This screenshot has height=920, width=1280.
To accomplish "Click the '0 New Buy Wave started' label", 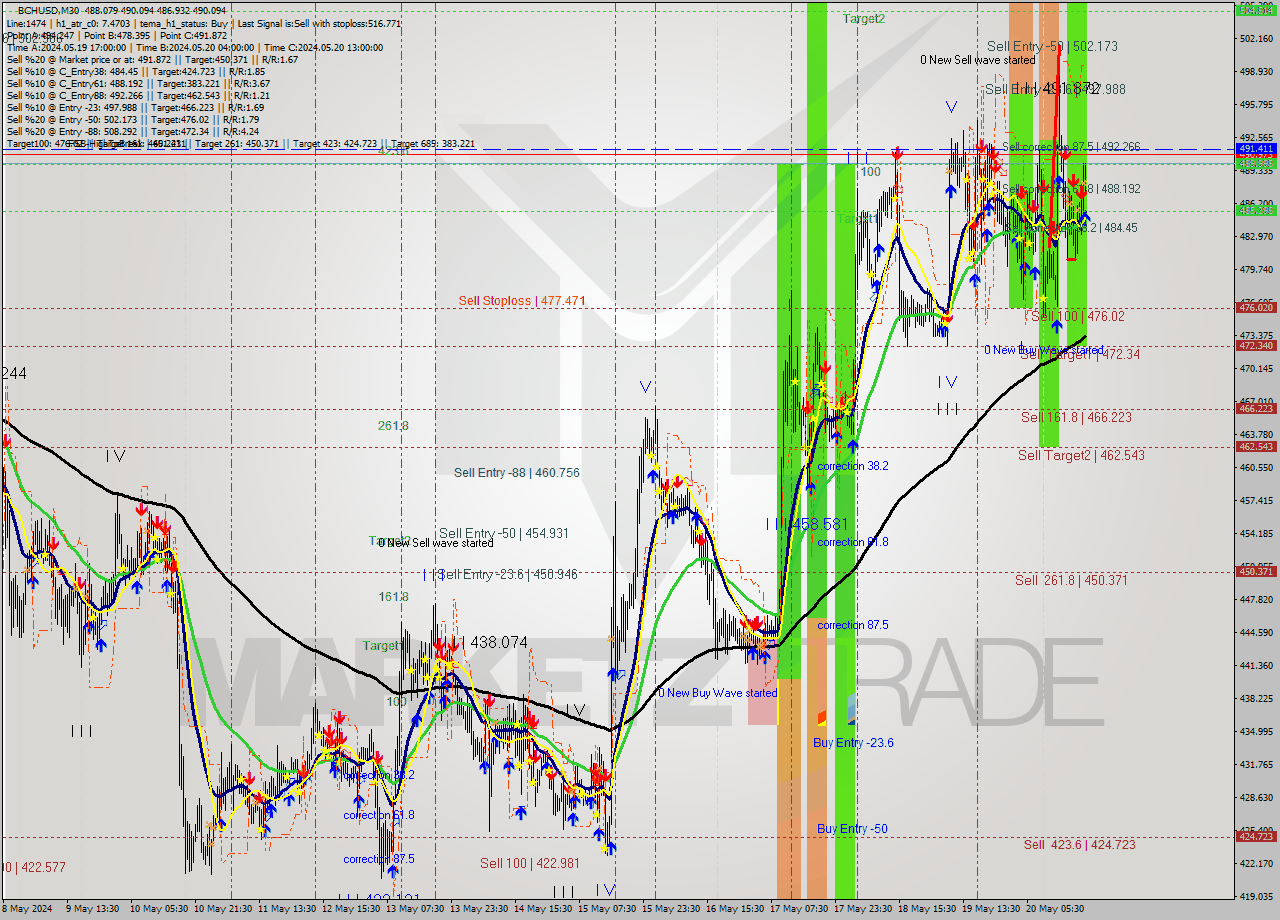I will (x=717, y=692).
